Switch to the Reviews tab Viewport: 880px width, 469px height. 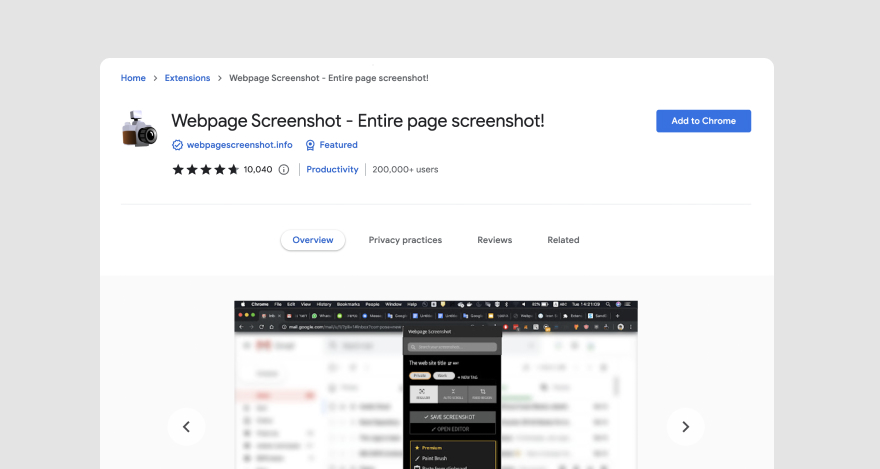point(494,240)
